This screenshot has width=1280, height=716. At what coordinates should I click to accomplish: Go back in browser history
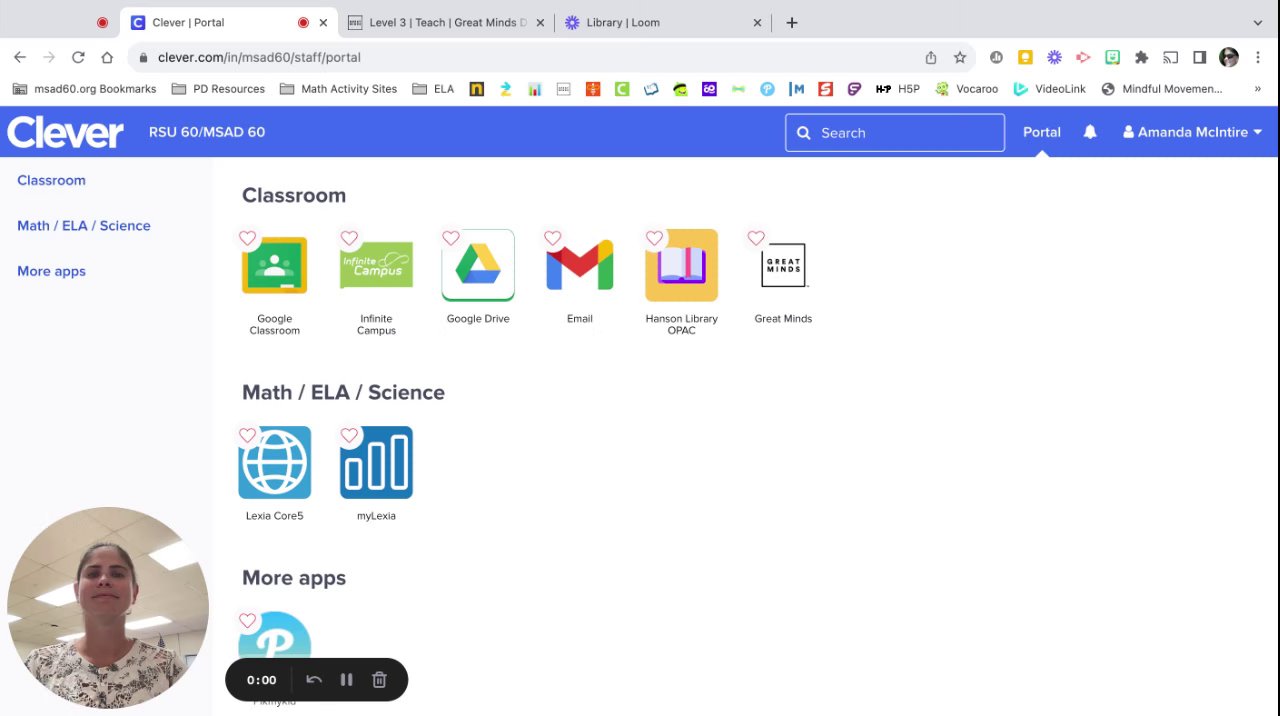coord(20,57)
